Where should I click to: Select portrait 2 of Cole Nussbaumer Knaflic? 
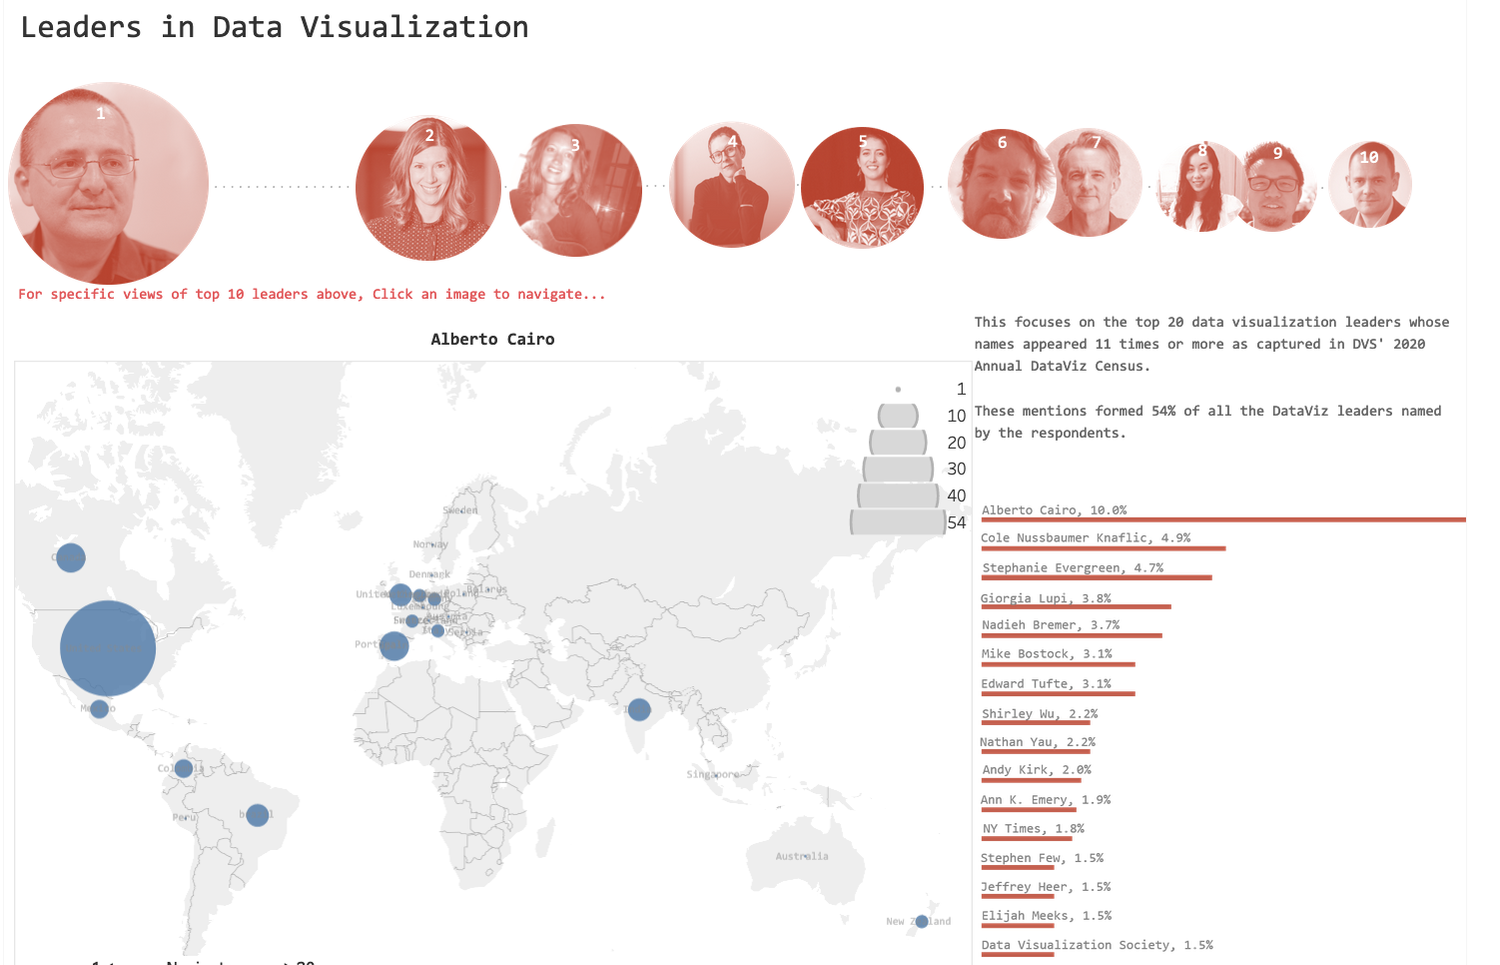point(428,189)
